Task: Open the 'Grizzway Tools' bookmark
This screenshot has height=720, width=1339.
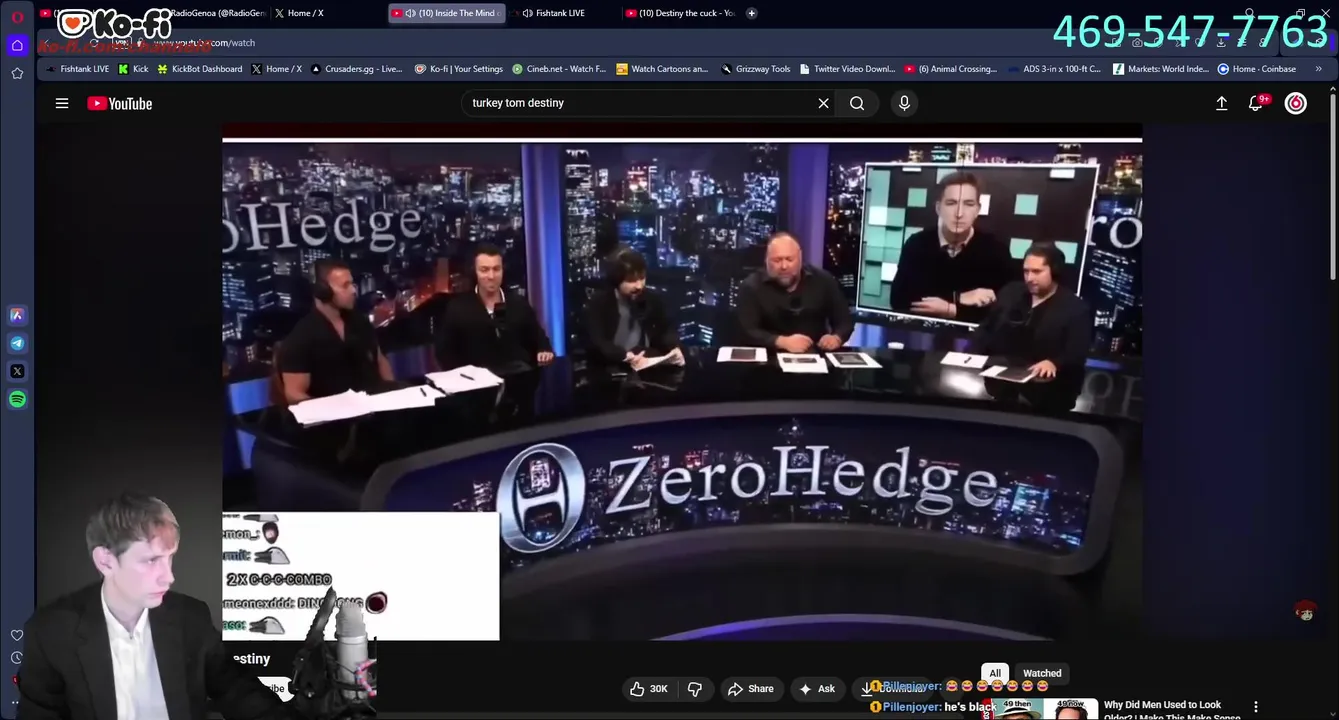Action: [x=755, y=69]
